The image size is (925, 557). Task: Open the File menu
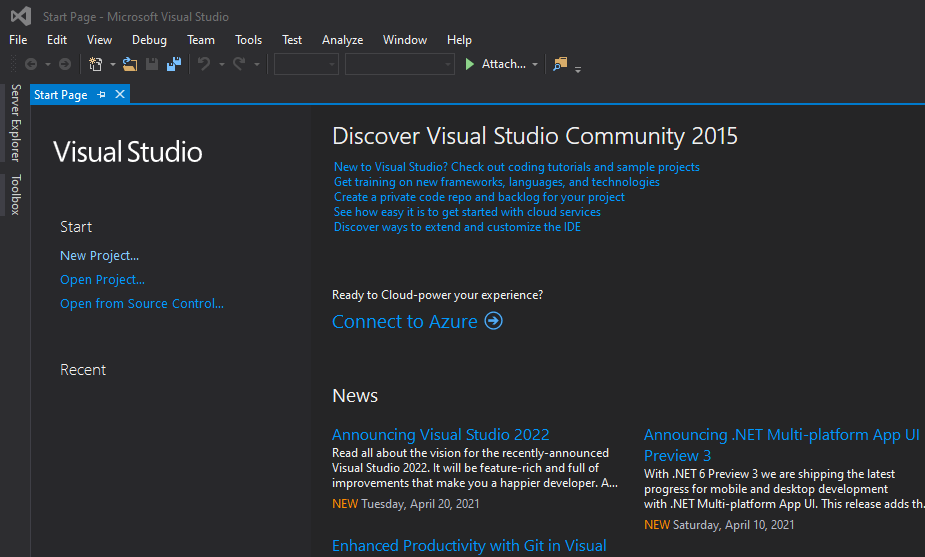[18, 40]
